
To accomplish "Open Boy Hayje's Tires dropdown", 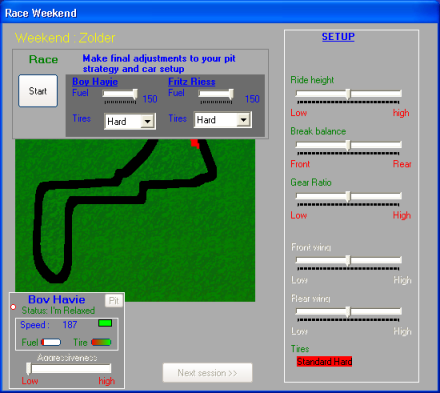I will click(147, 121).
